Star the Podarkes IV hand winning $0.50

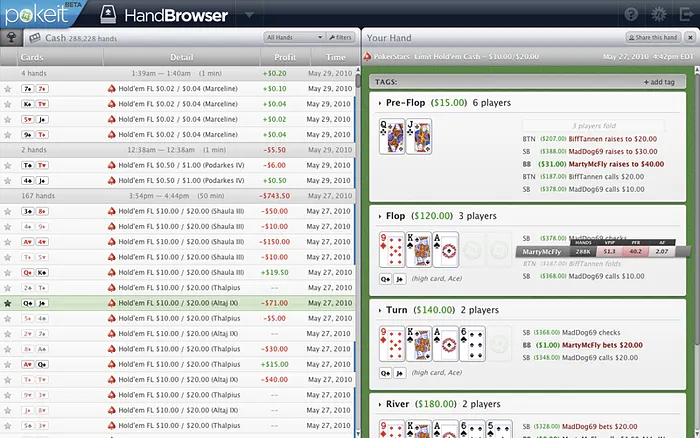(8, 180)
